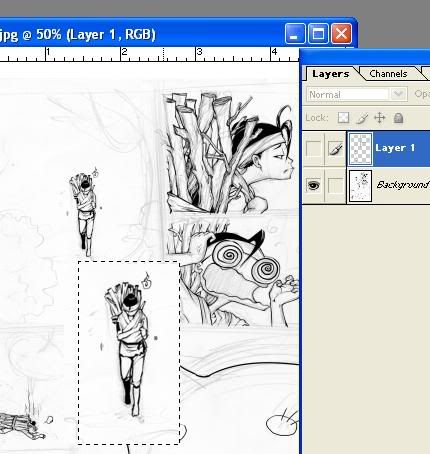Click the Layer 1 transparent thumbnail
Image resolution: width=430 pixels, height=454 pixels.
(360, 149)
